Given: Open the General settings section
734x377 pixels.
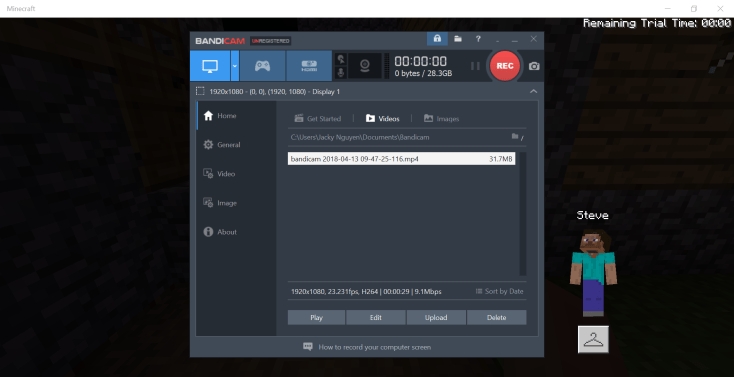Looking at the screenshot, I should point(236,145).
